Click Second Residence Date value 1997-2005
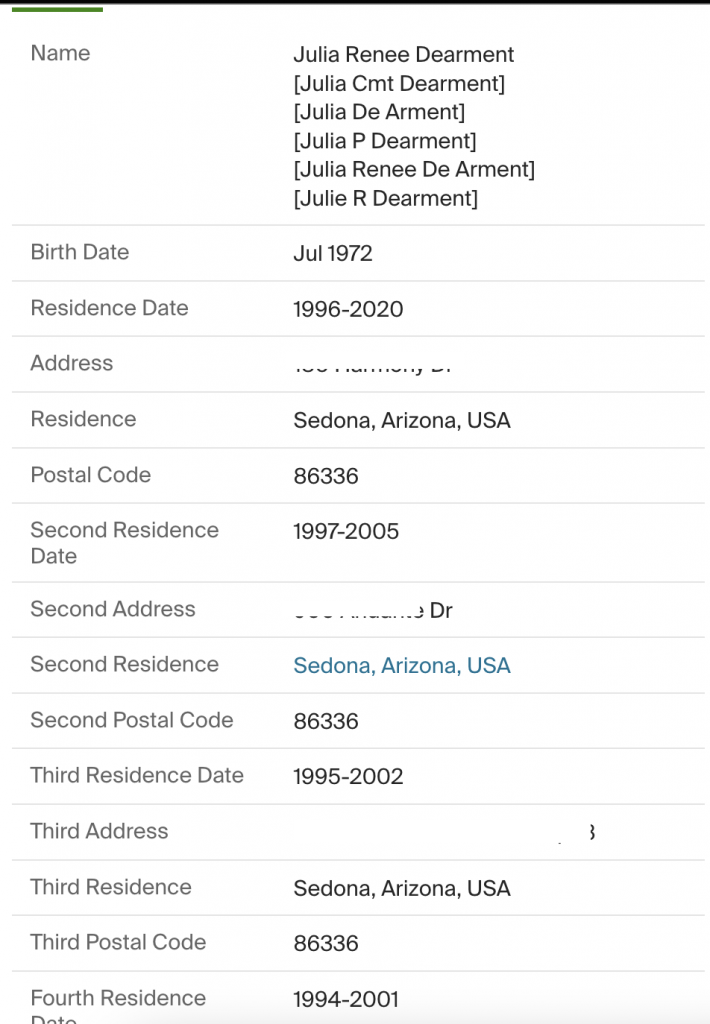 click(x=345, y=532)
